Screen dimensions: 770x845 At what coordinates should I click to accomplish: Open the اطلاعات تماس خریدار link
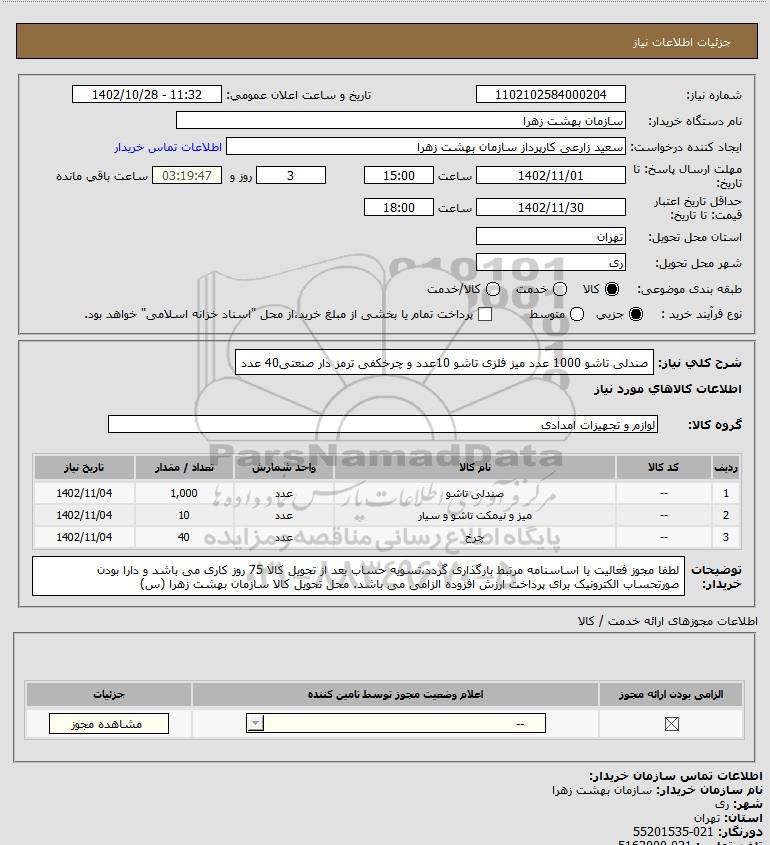click(x=168, y=147)
